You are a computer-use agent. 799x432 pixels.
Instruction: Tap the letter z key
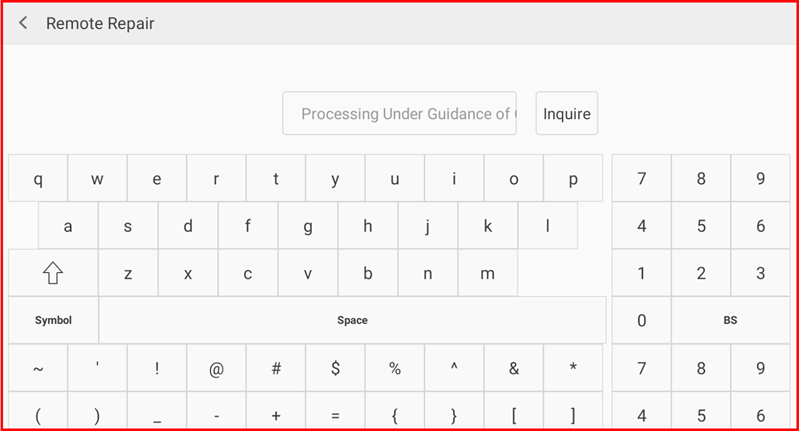pos(128,273)
